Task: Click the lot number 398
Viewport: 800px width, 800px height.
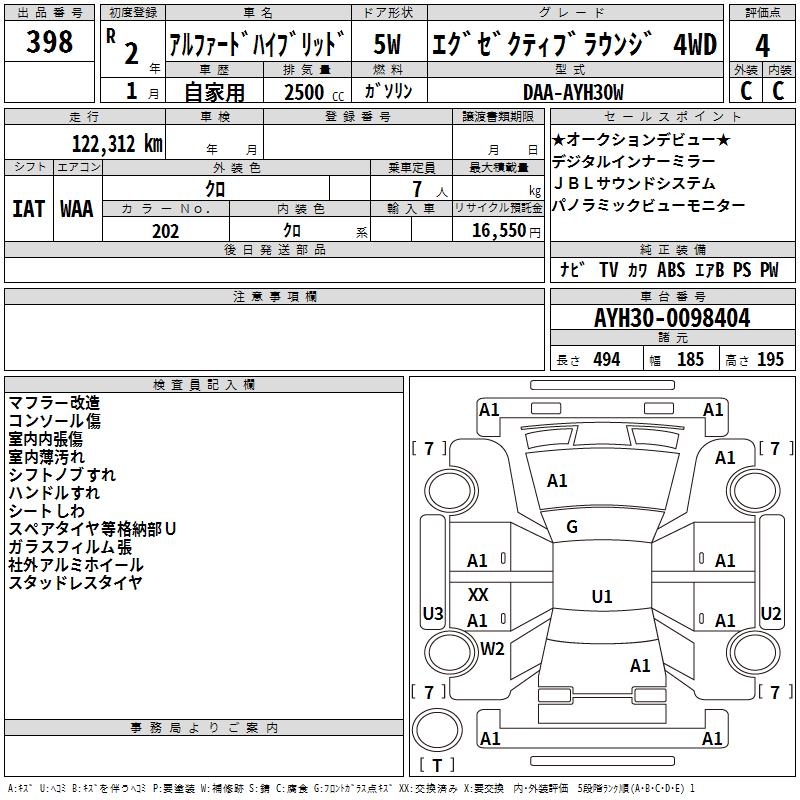Action: coord(50,43)
